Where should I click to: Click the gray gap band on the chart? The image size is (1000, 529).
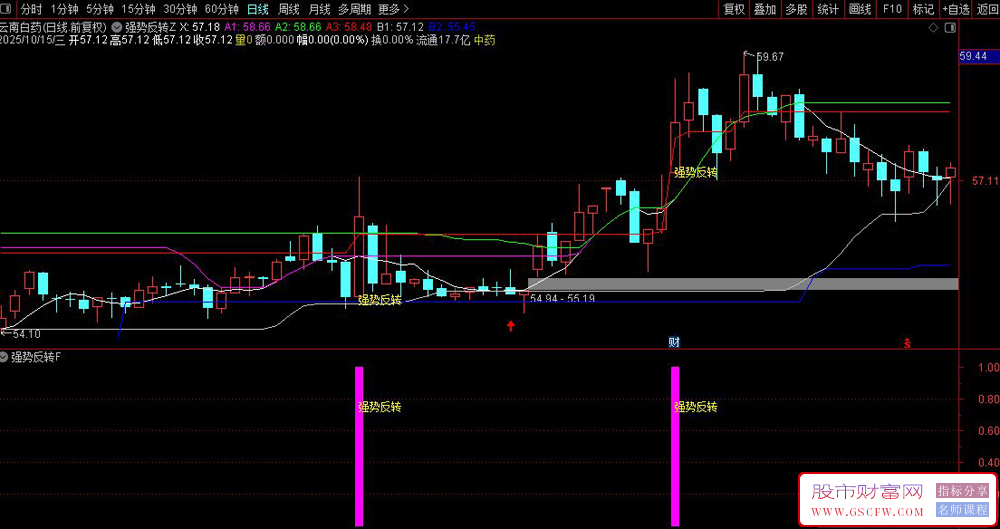[x=743, y=283]
